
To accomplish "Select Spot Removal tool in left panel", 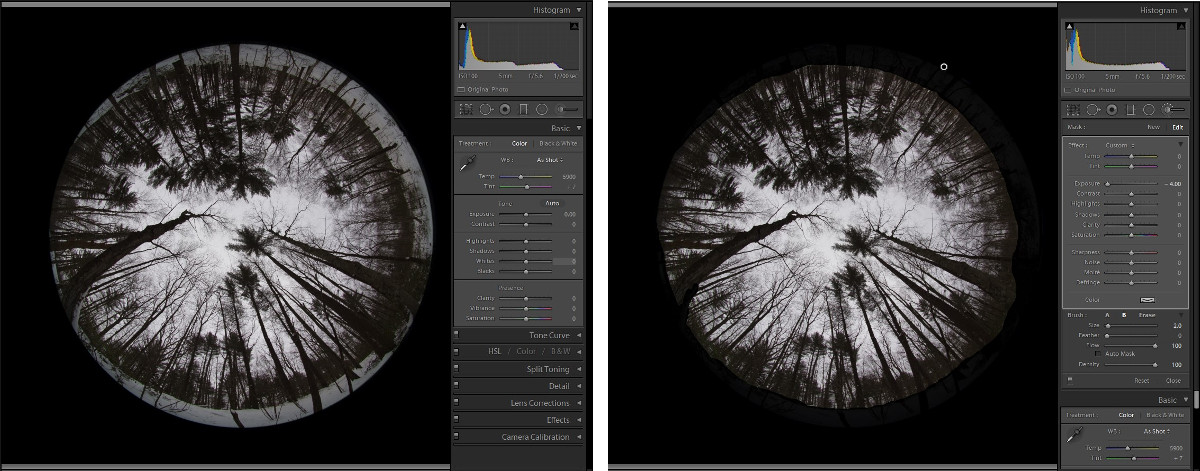I will tap(485, 108).
